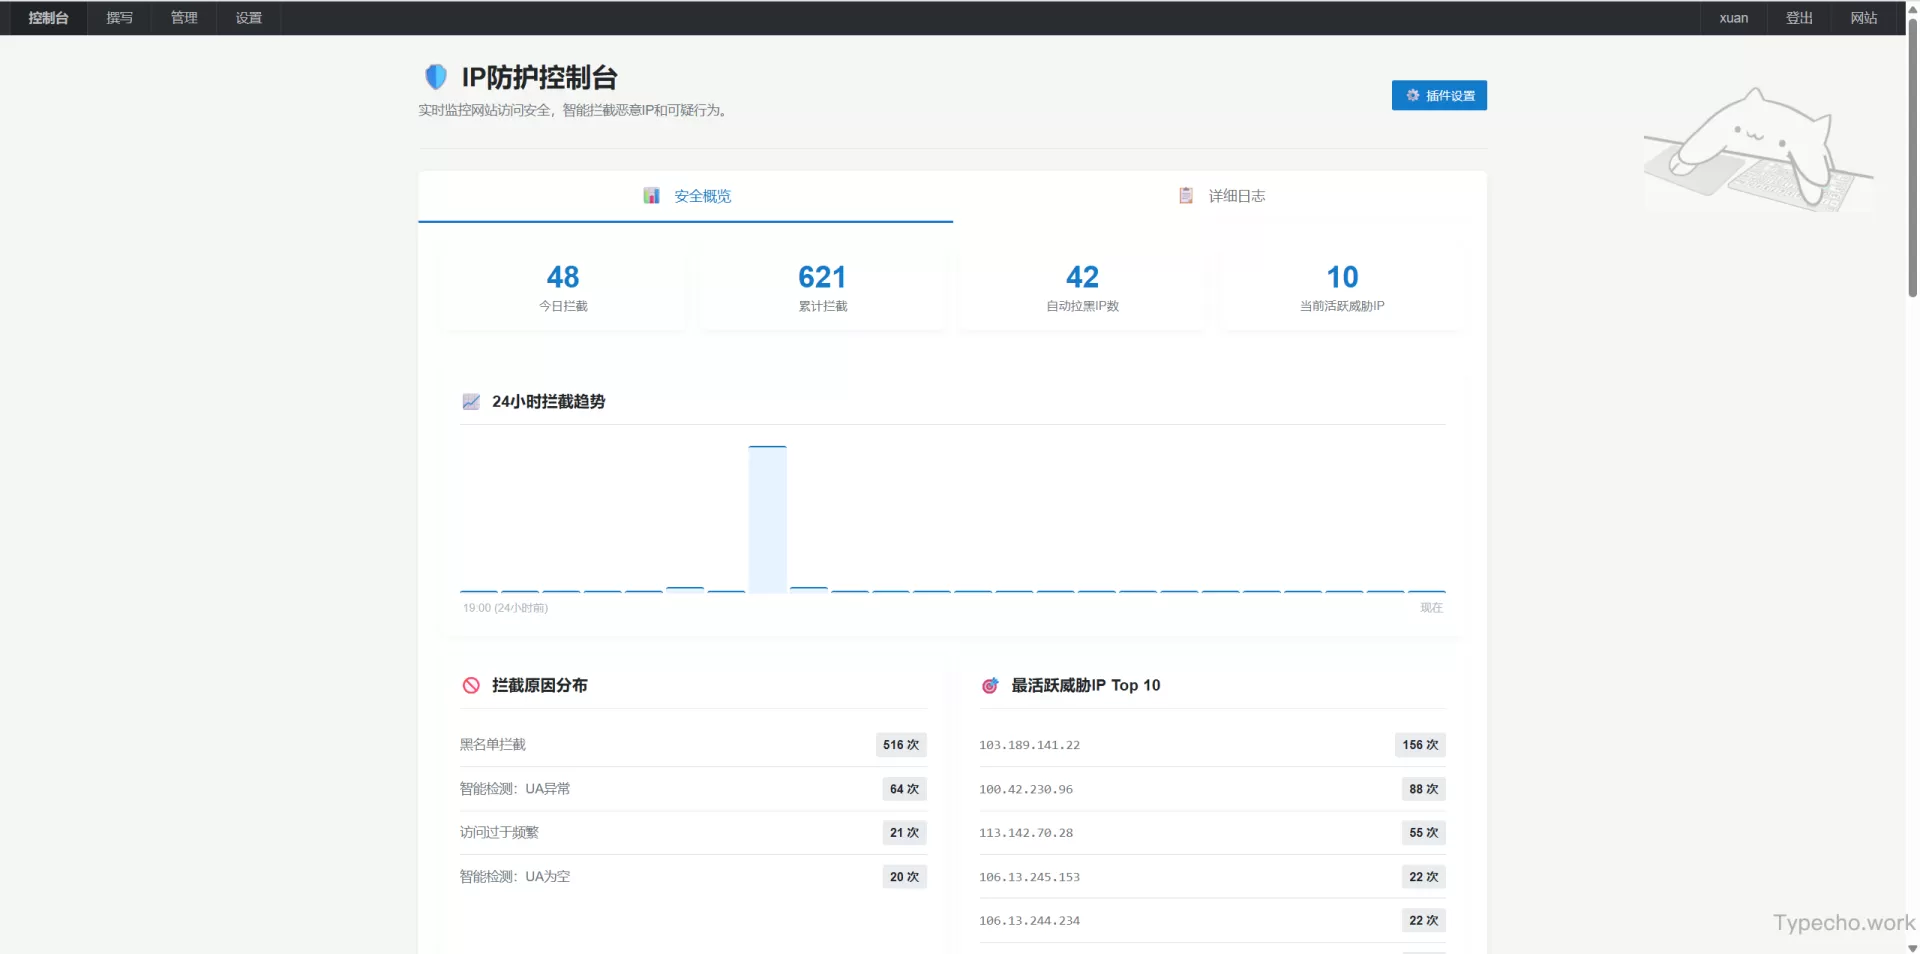Click the target icon beside 最活跃威胁IP

[990, 686]
